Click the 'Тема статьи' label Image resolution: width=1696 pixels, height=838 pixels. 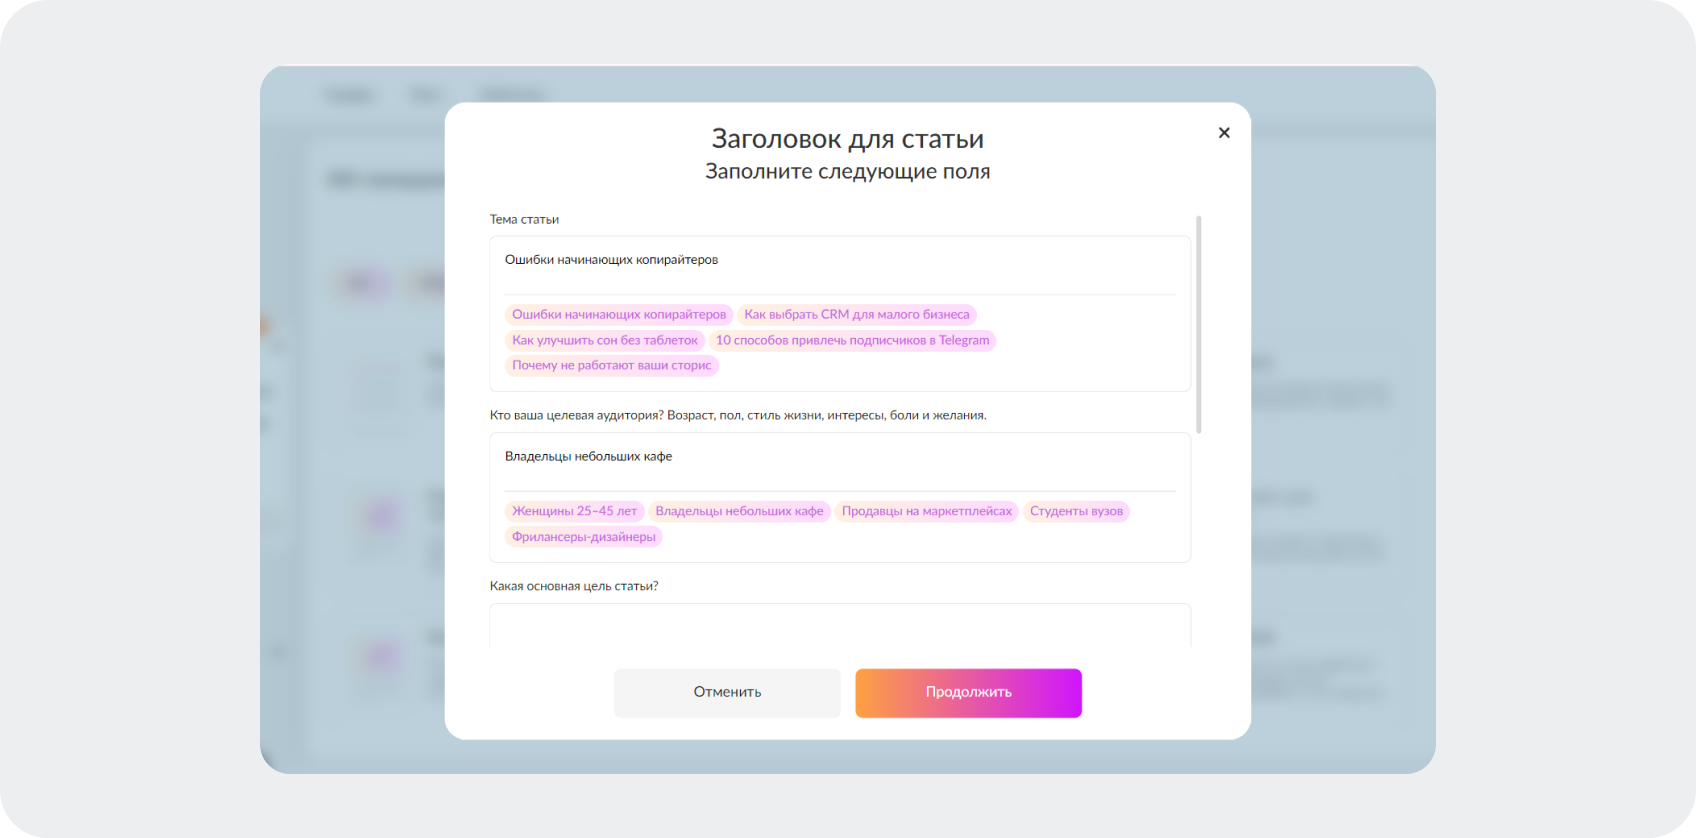pyautogui.click(x=524, y=219)
